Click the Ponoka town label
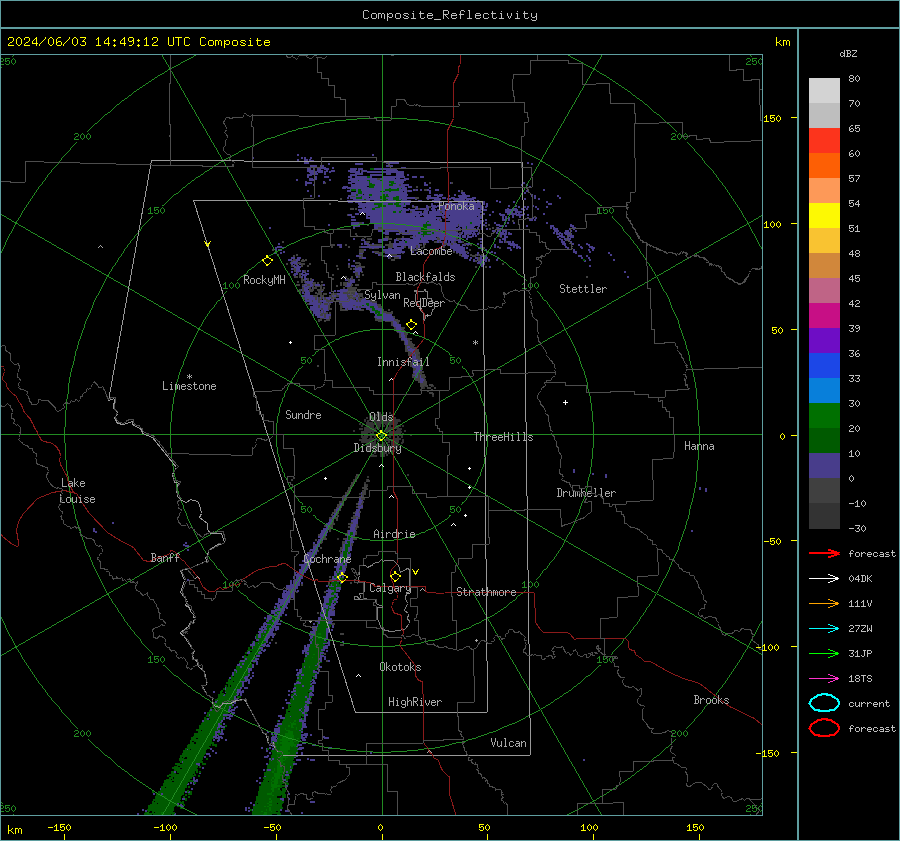This screenshot has height=841, width=900. pos(456,206)
